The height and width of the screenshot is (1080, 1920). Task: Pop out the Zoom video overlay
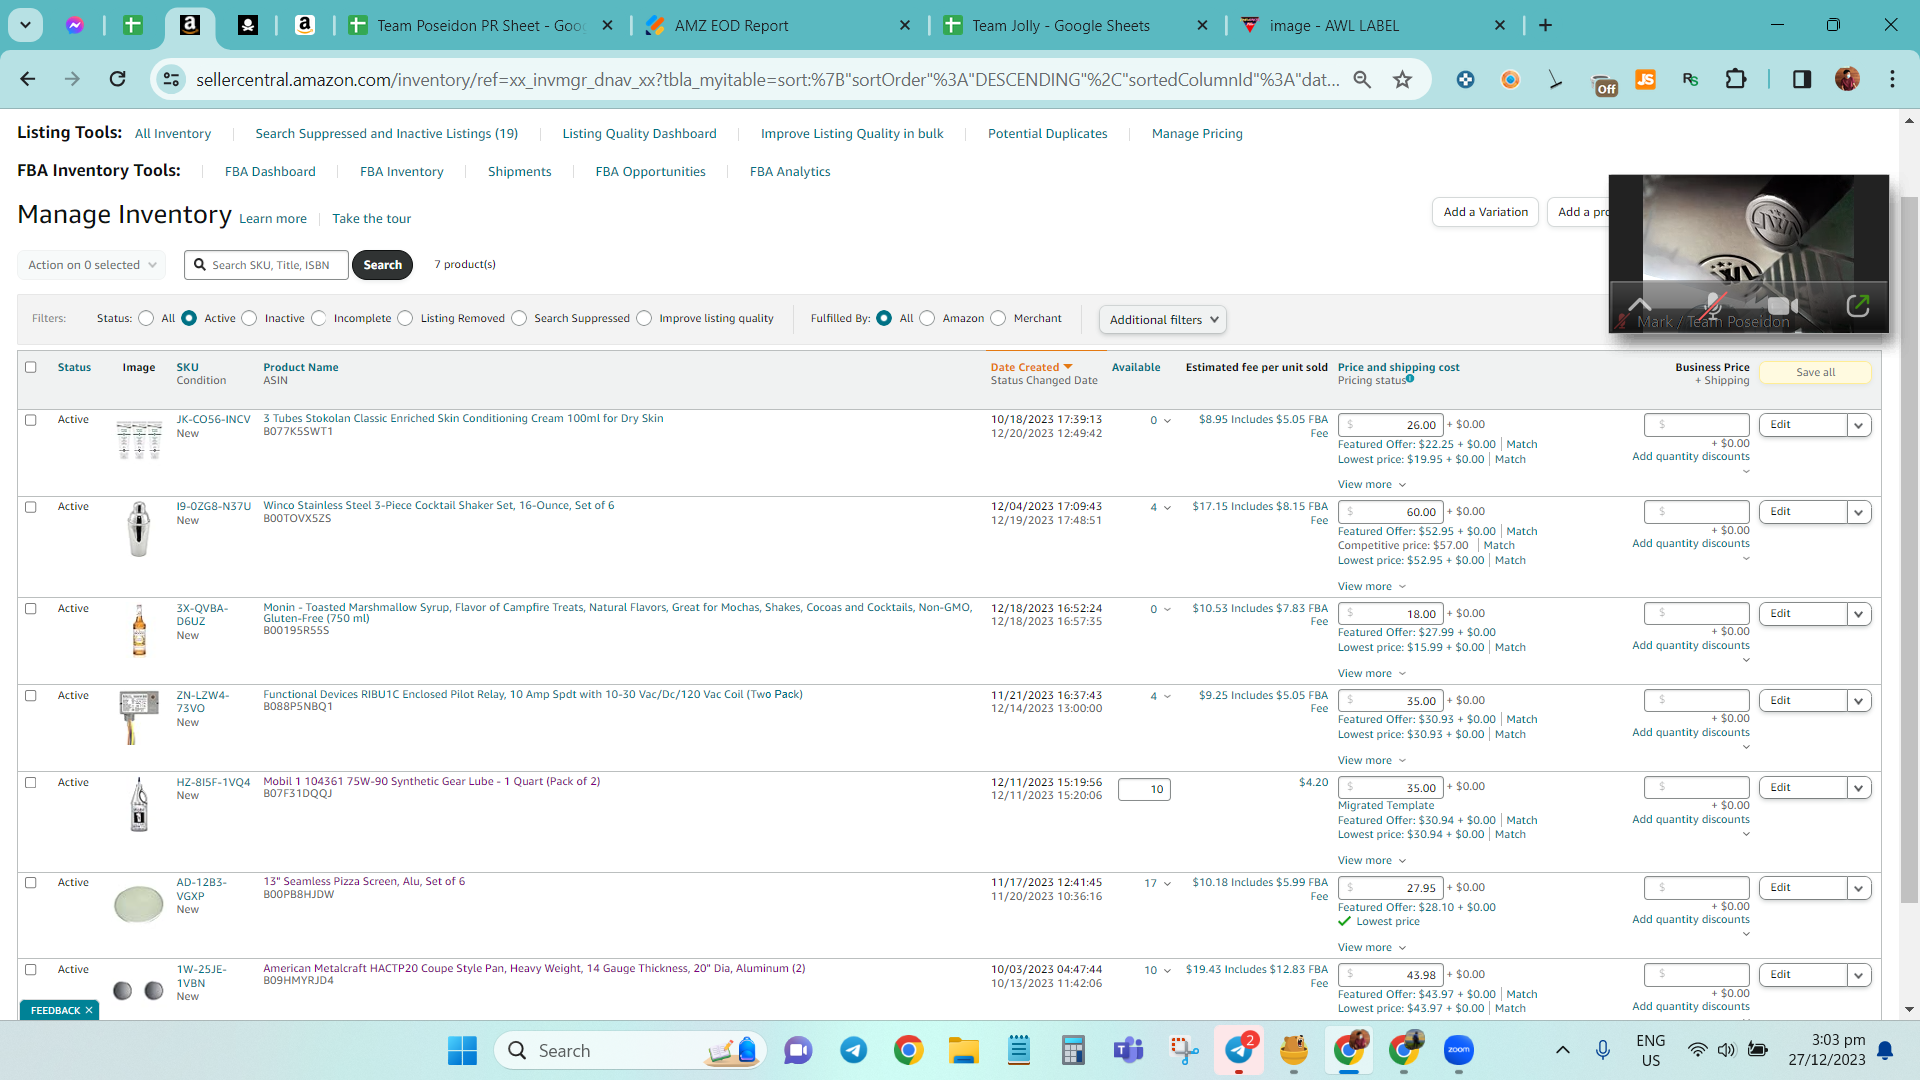pyautogui.click(x=1857, y=306)
